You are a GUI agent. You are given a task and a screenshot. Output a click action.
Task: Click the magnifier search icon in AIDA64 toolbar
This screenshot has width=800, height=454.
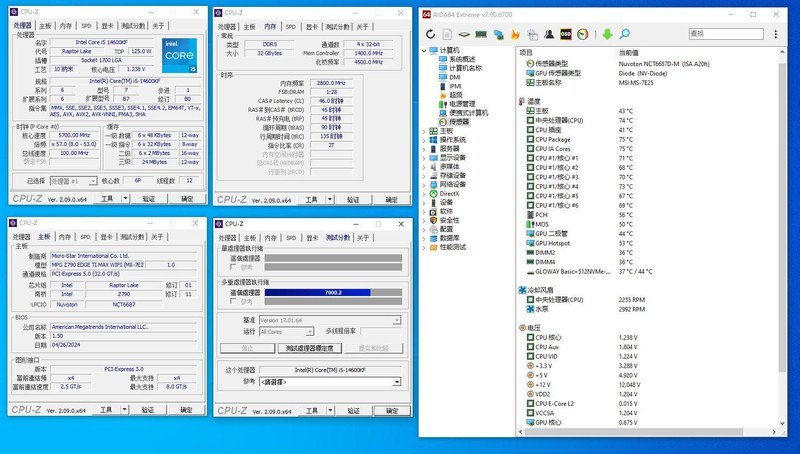(624, 34)
